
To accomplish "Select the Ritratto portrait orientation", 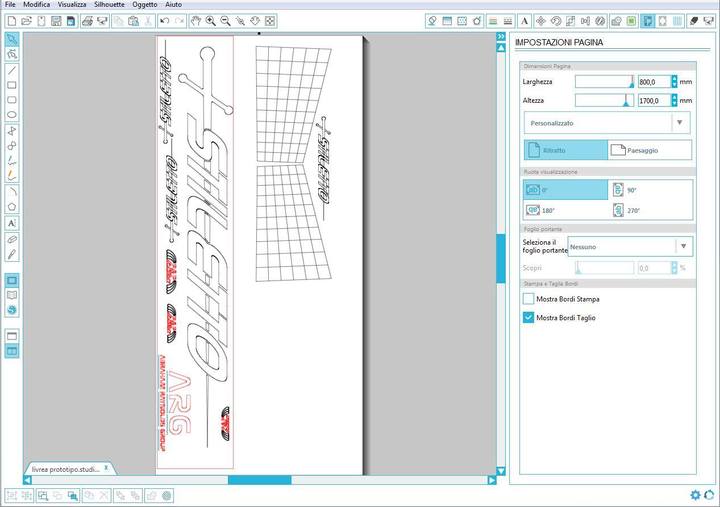I will pos(566,150).
